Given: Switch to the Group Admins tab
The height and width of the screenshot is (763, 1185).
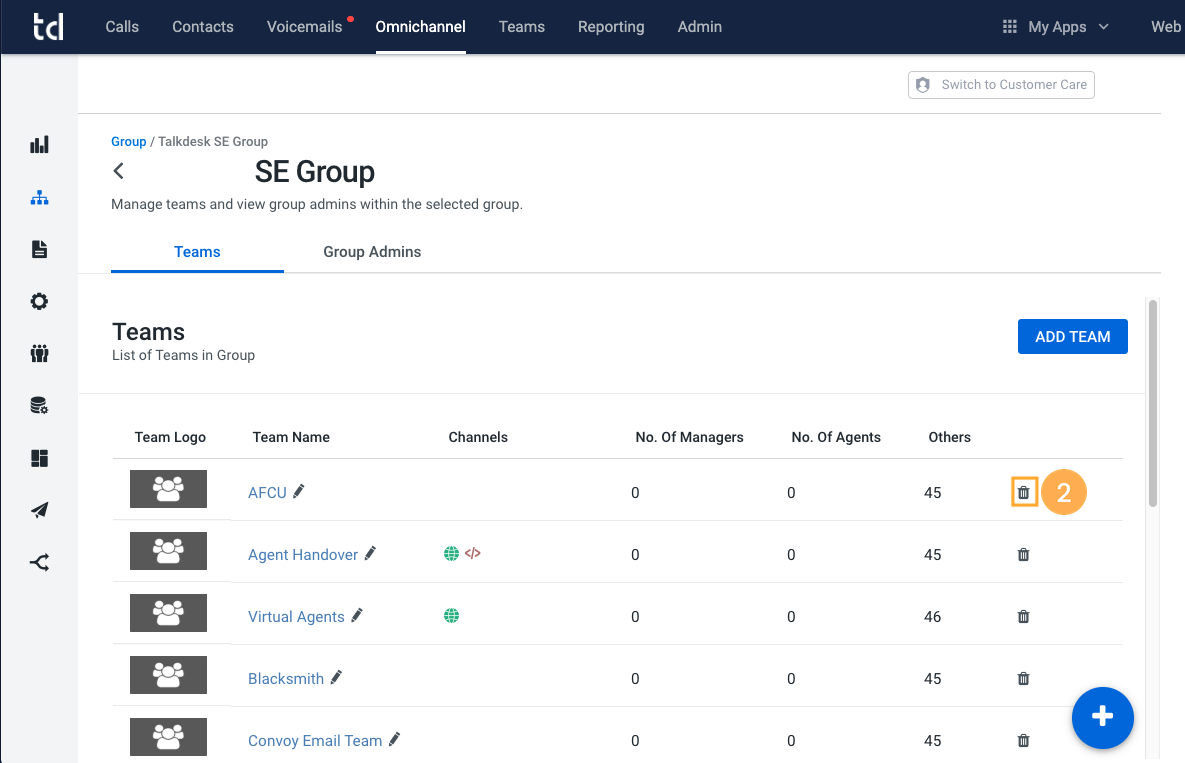Looking at the screenshot, I should click(372, 252).
